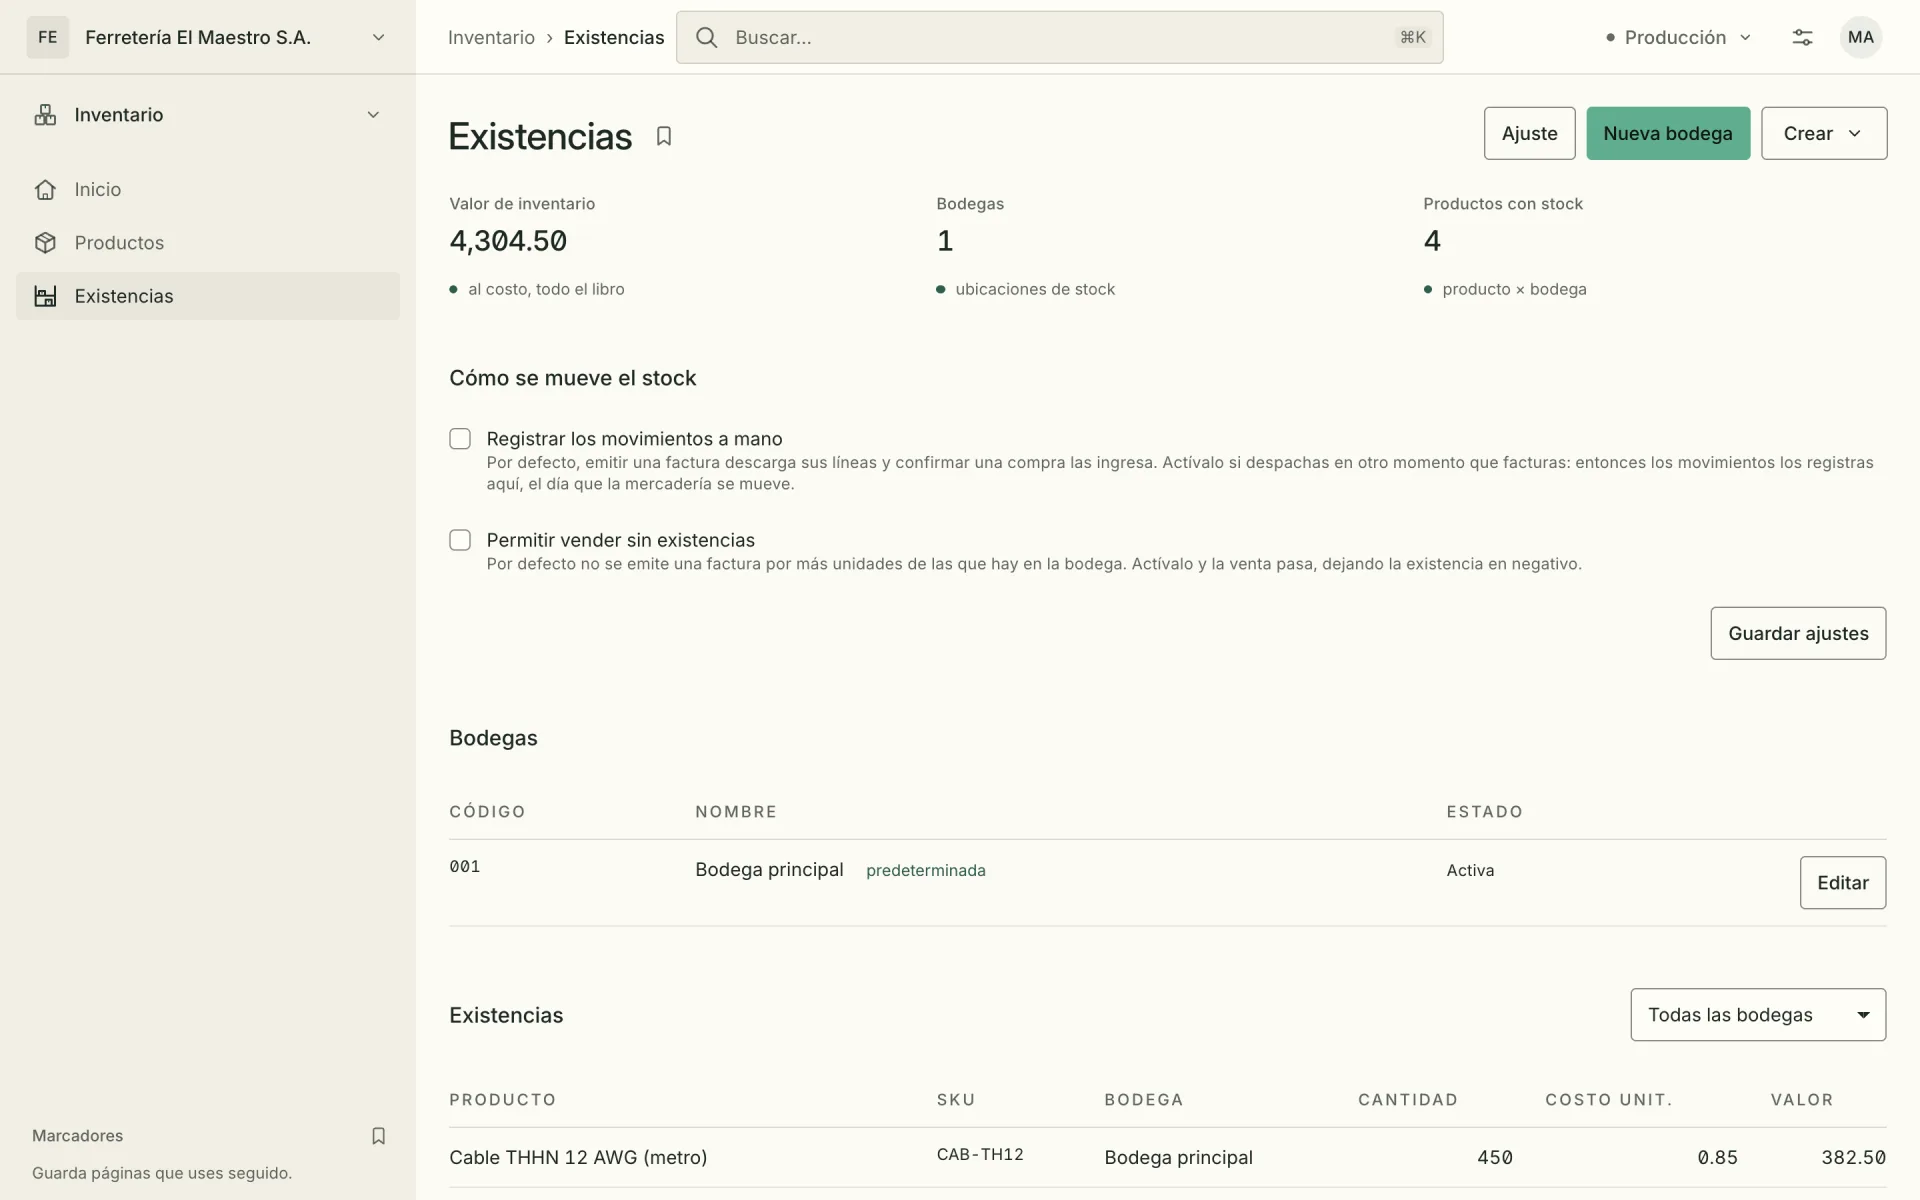Screen dimensions: 1920x1200
Task: Collapse the Inventario sidebar section chevron
Action: click(x=373, y=115)
